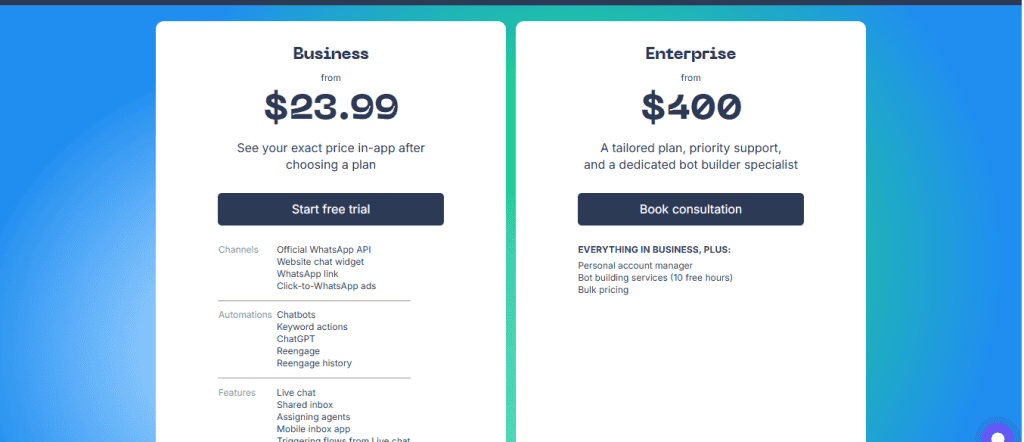Select the Enterprise plan heading
This screenshot has height=442, width=1024.
coord(690,54)
